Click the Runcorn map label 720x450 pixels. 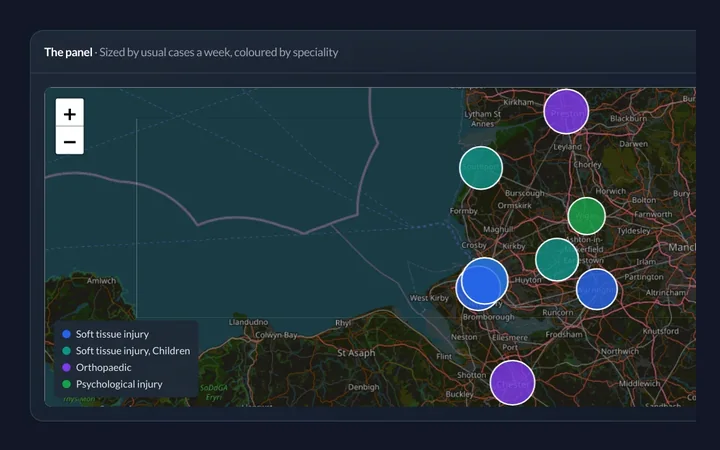(x=557, y=312)
